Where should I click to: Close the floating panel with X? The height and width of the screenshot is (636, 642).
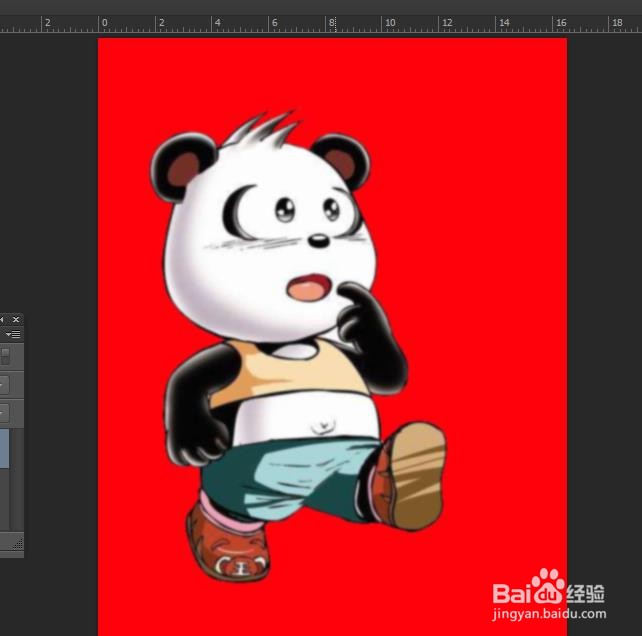[x=16, y=319]
